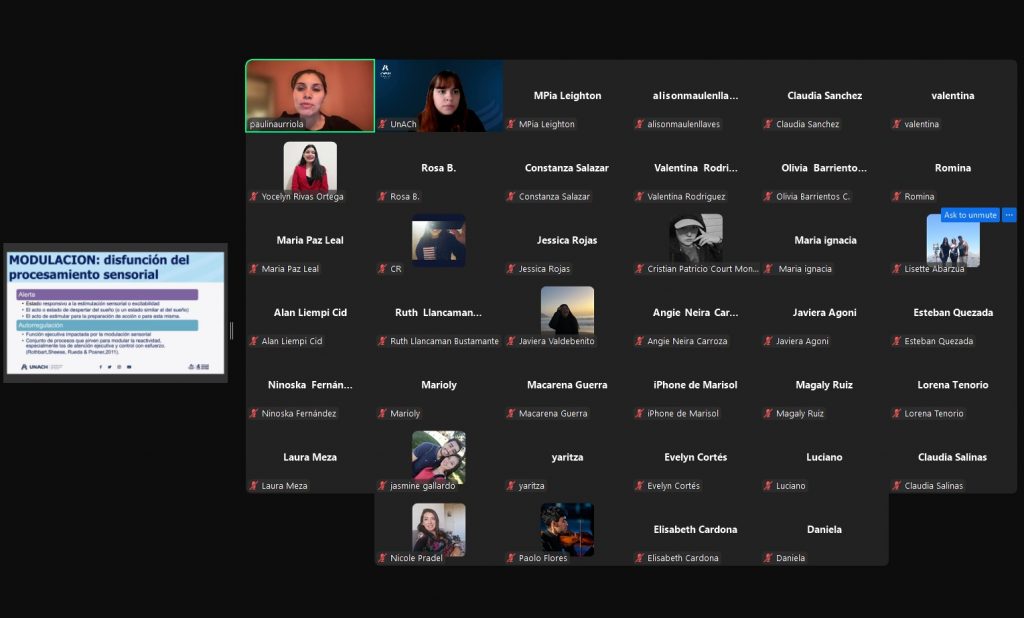Click muted mic icon by Claudia Salinas
The image size is (1024, 618).
coord(897,486)
